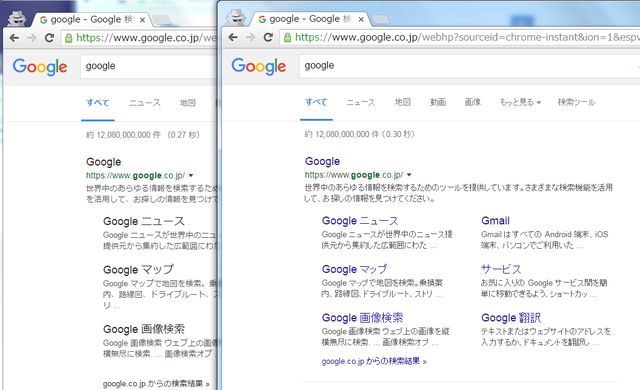Expand もっと見る dropdown in right window
The image size is (640, 390).
[520, 102]
